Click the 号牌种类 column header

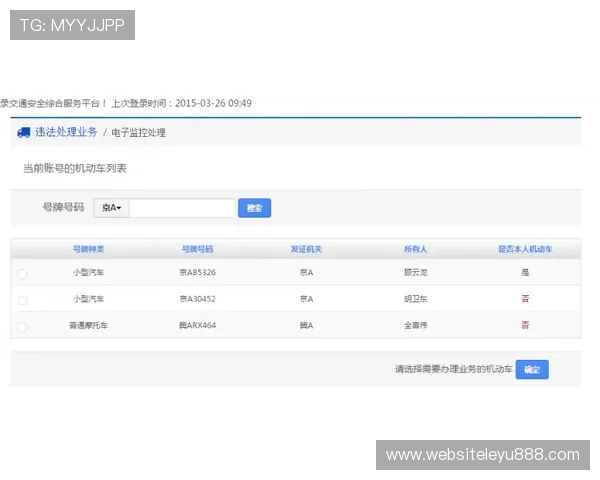88,249
